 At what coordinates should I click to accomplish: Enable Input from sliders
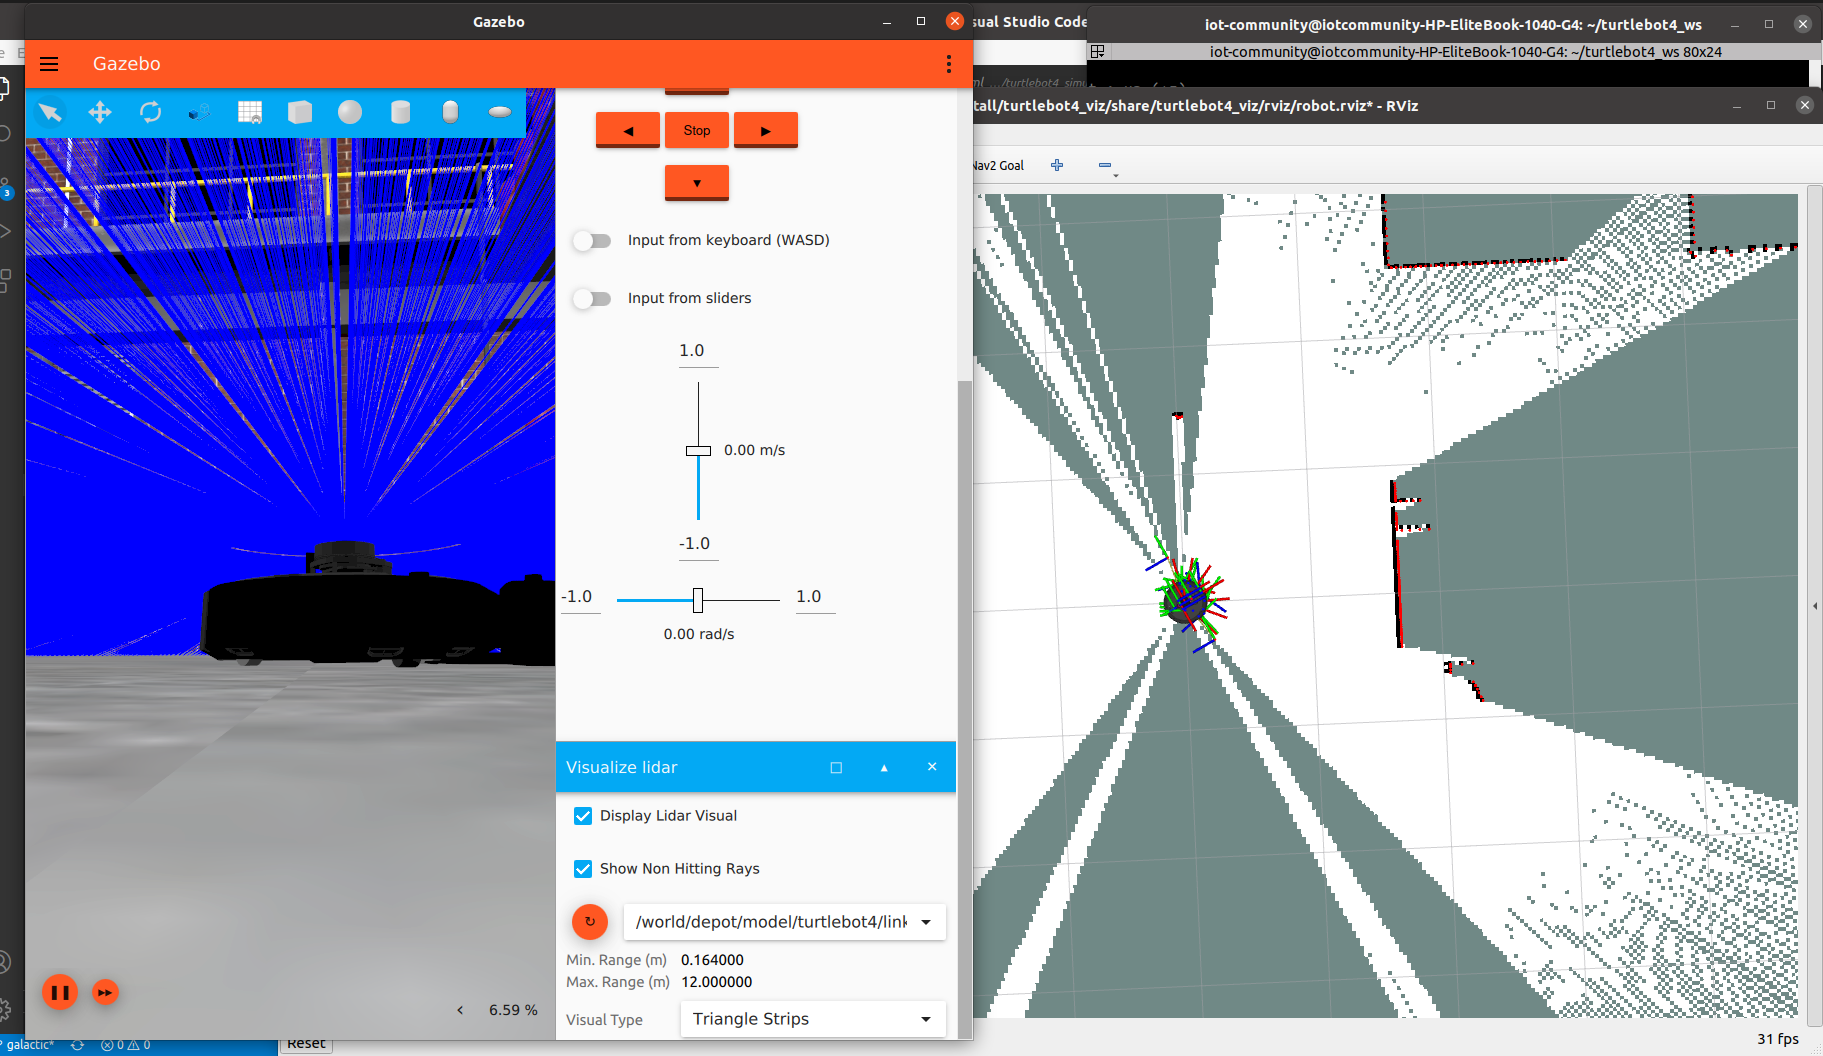(592, 298)
